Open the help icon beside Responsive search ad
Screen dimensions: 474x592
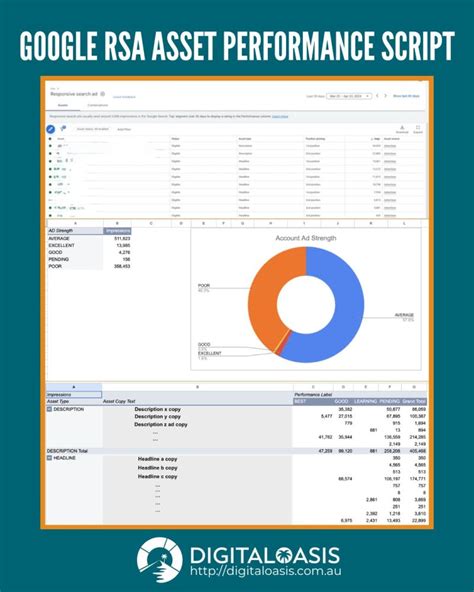click(102, 94)
